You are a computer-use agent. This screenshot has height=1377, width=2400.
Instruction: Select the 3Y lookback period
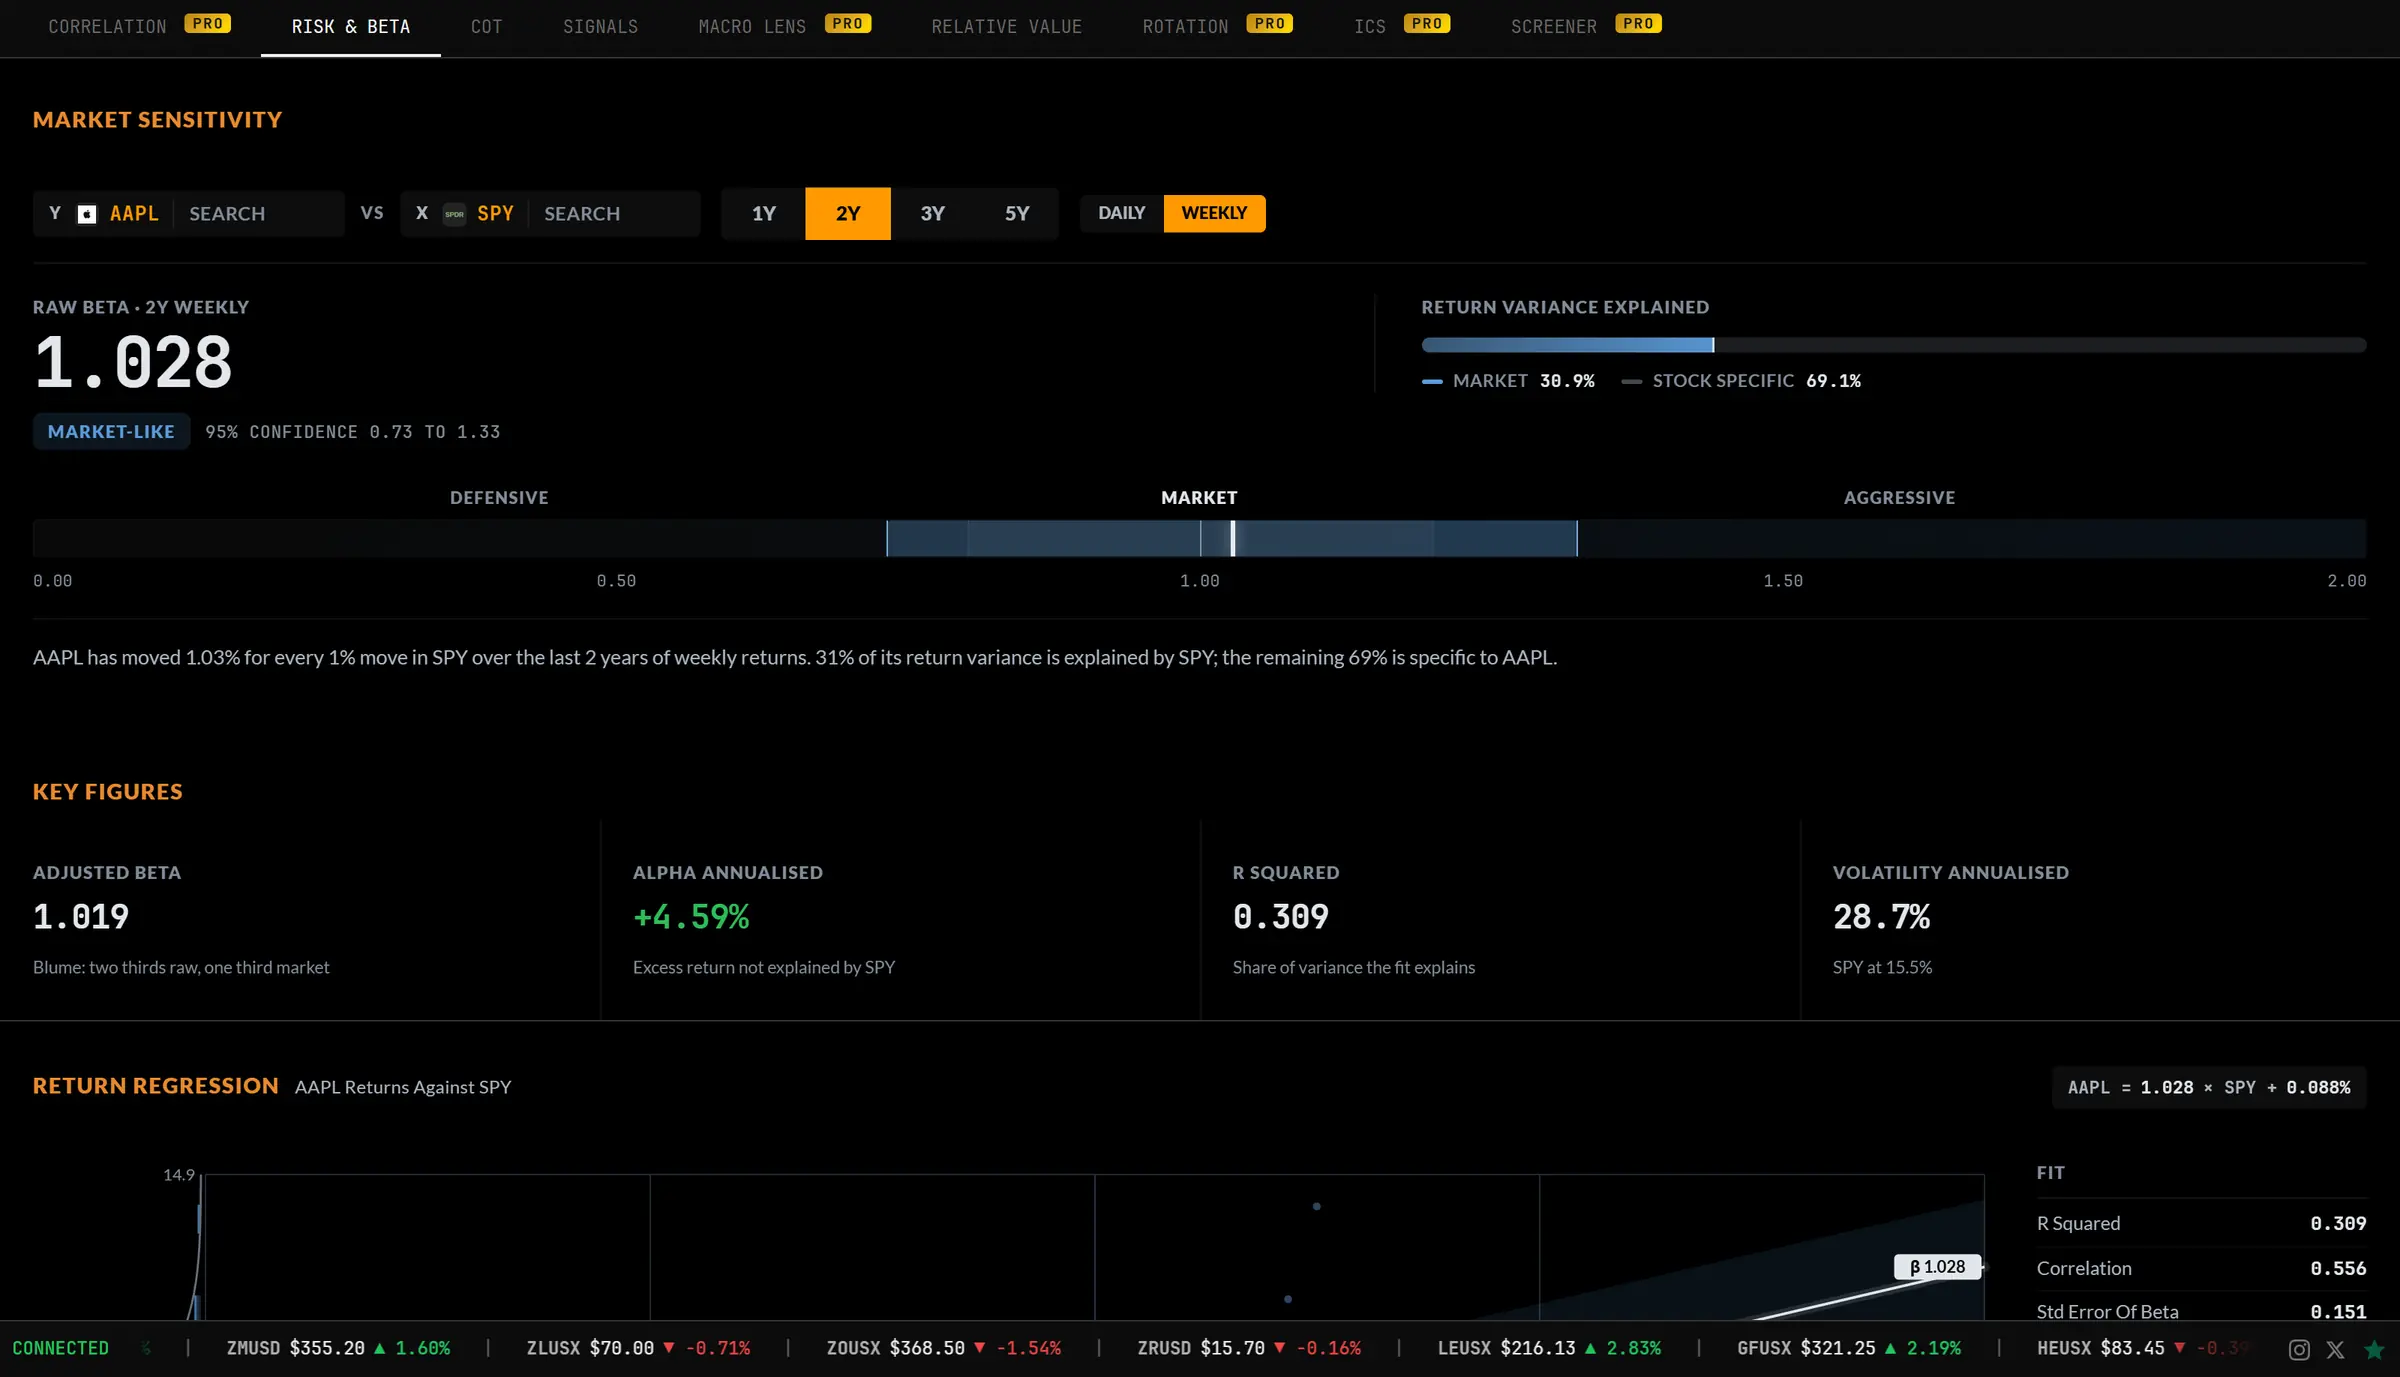pyautogui.click(x=932, y=213)
